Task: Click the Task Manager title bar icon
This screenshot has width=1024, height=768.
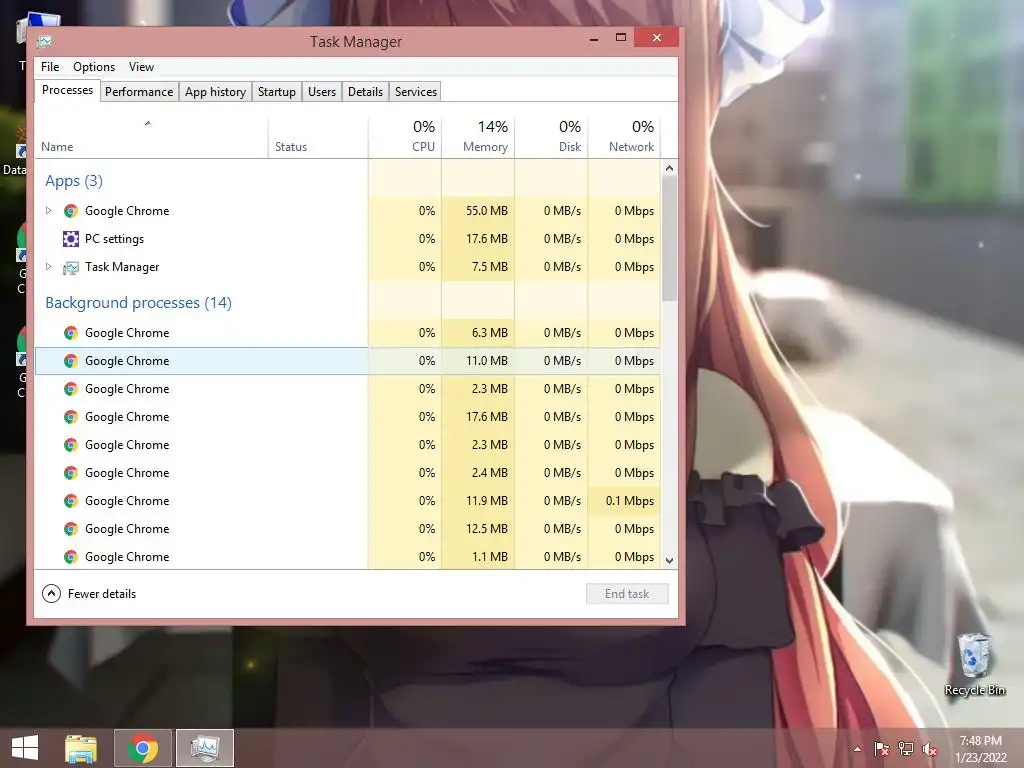Action: (44, 41)
